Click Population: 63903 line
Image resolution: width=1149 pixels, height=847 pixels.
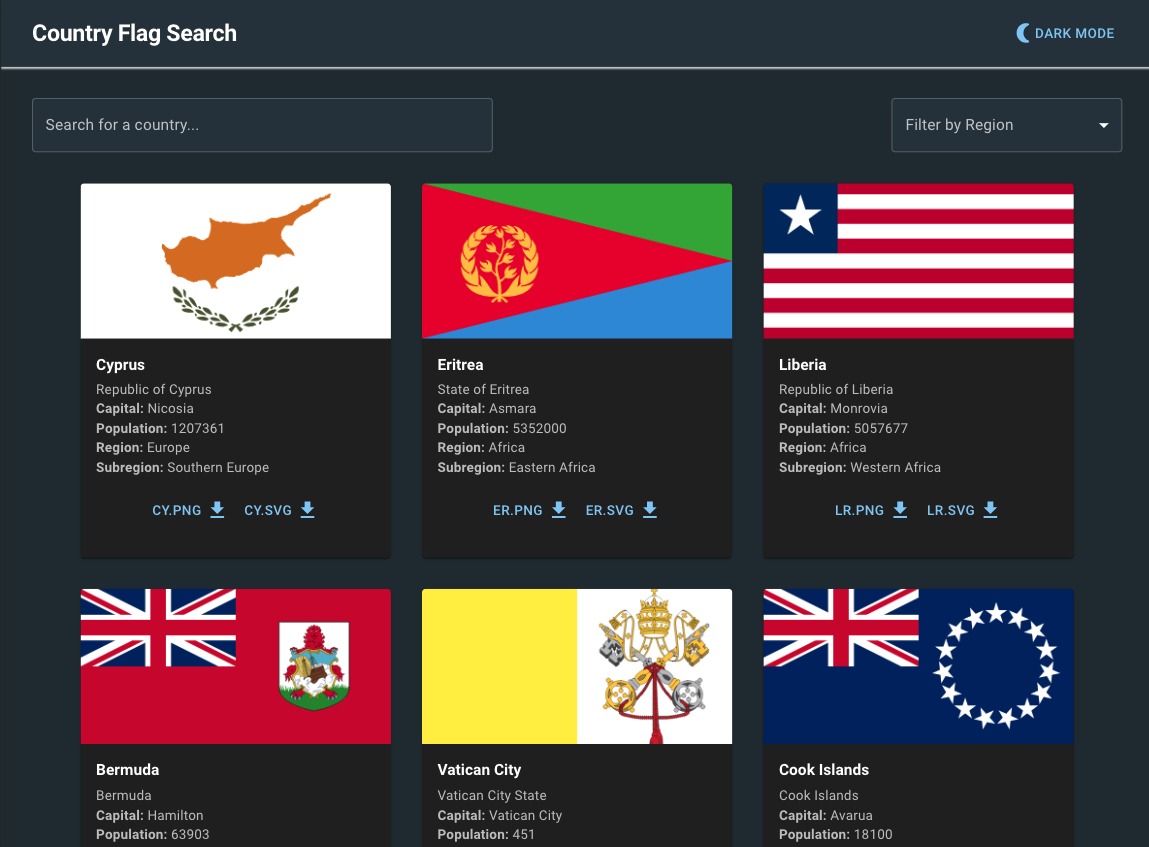152,835
